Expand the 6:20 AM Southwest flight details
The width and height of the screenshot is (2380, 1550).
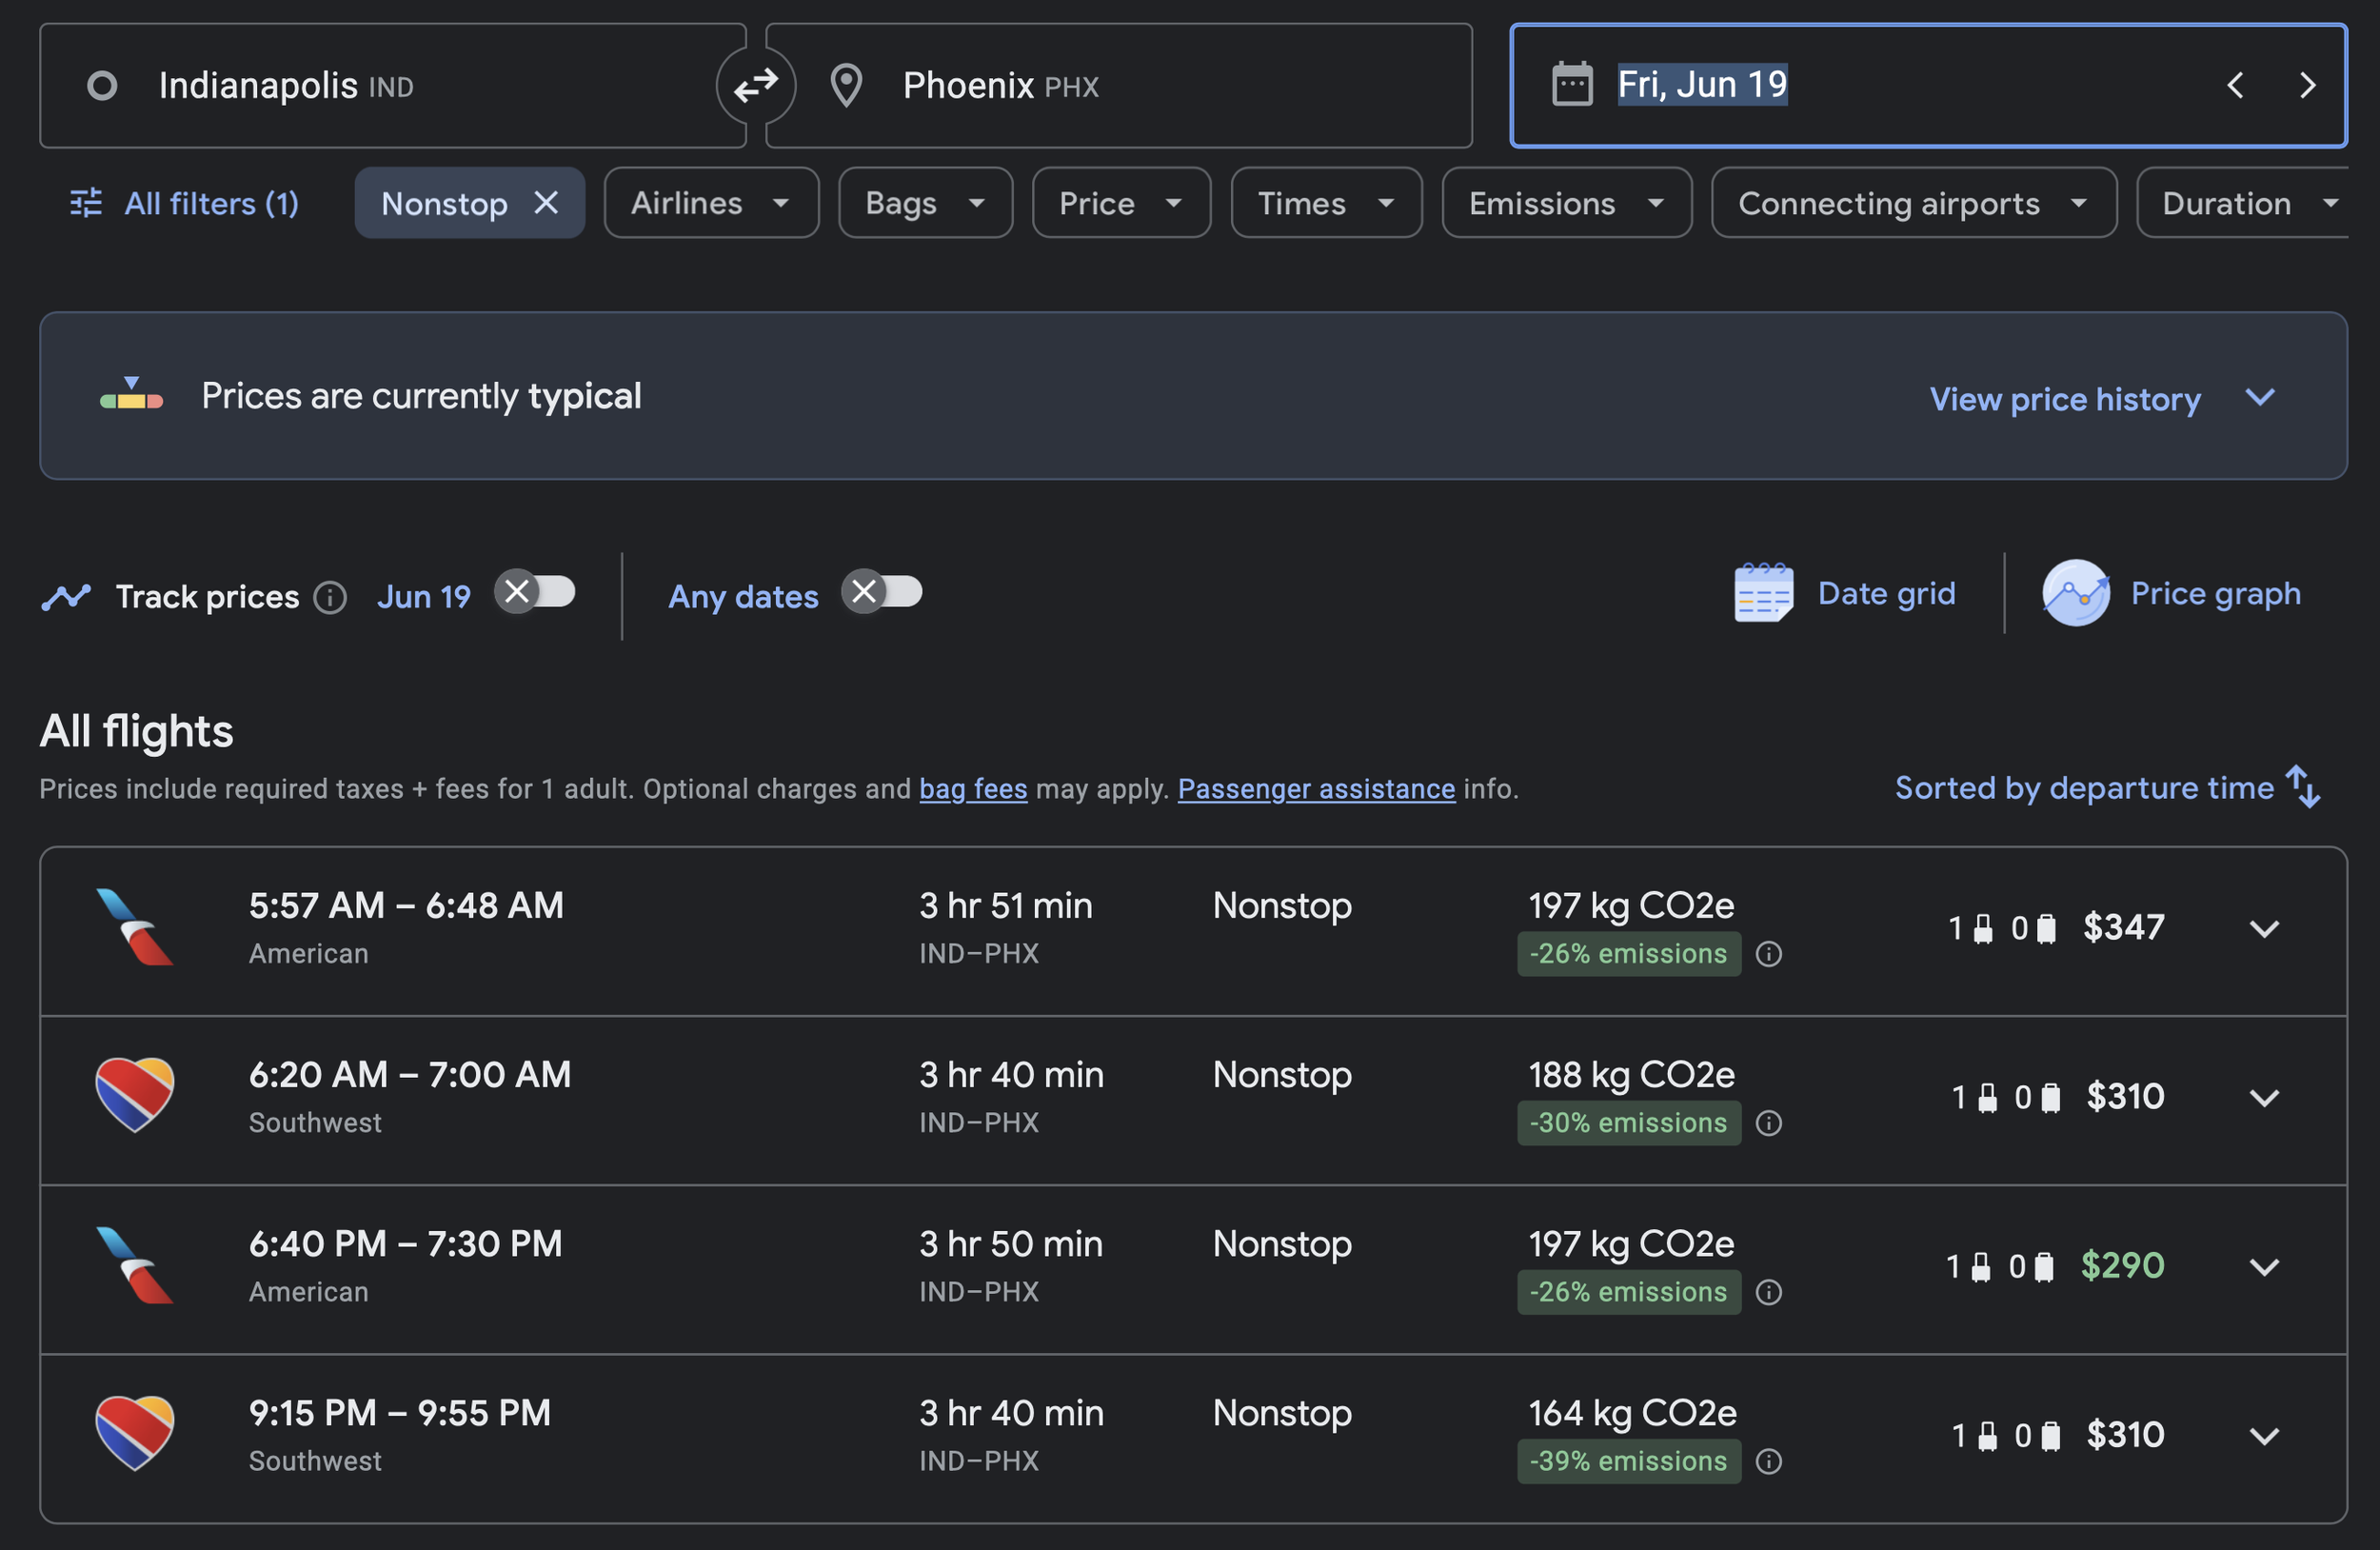pyautogui.click(x=2264, y=1098)
